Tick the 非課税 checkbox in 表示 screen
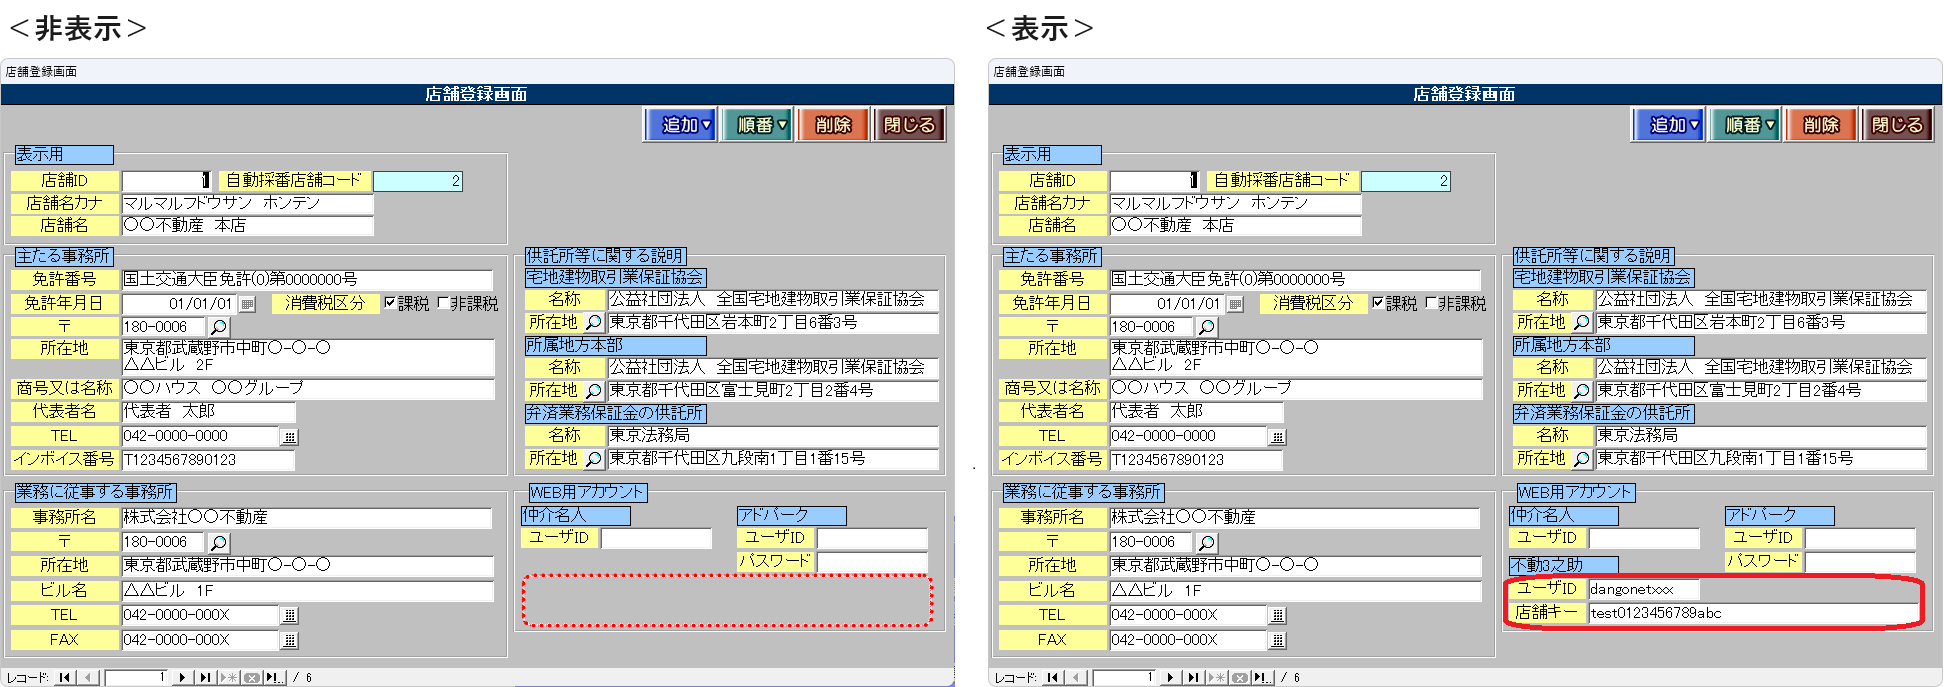Viewport: 1944px width, 687px height. tap(1431, 303)
